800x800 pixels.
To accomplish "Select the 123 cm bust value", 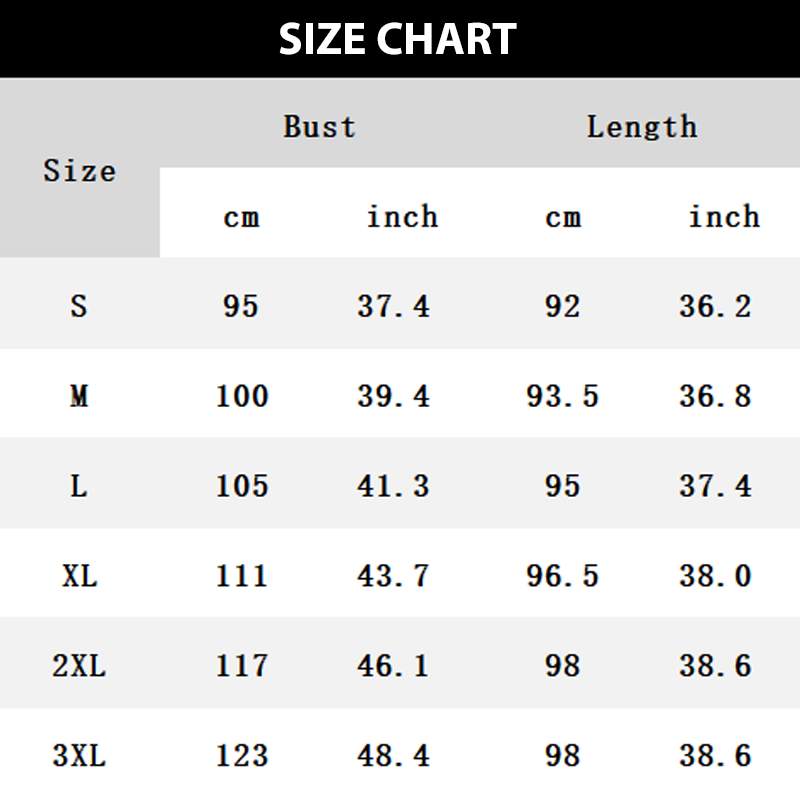I will [242, 756].
